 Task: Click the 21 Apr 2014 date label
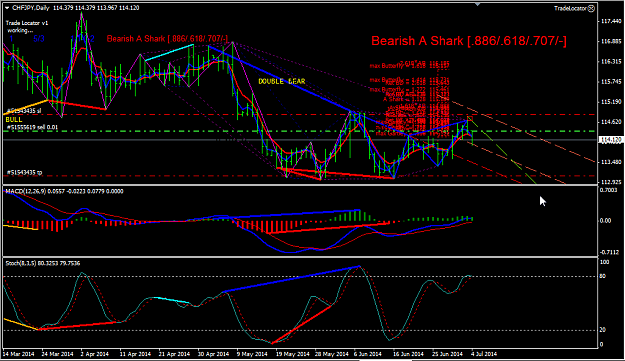(x=174, y=354)
